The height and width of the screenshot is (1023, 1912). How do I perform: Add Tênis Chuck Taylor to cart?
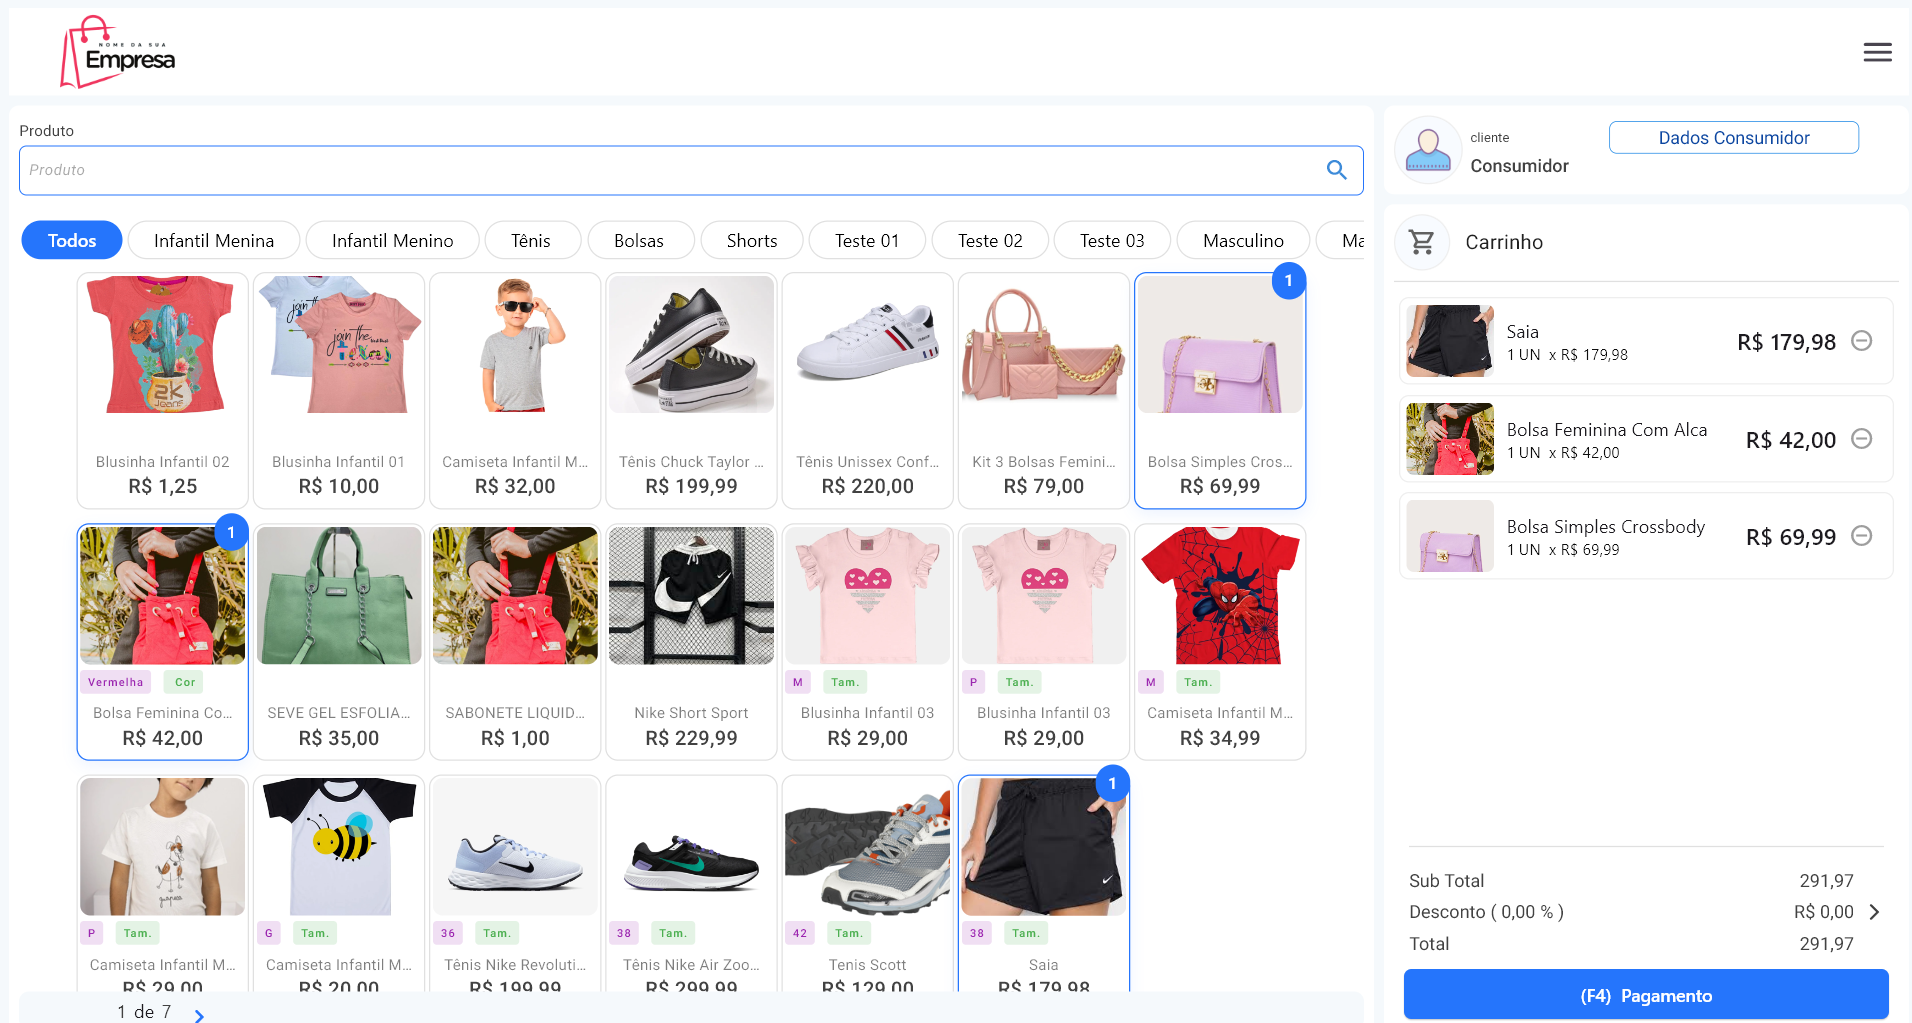click(691, 390)
